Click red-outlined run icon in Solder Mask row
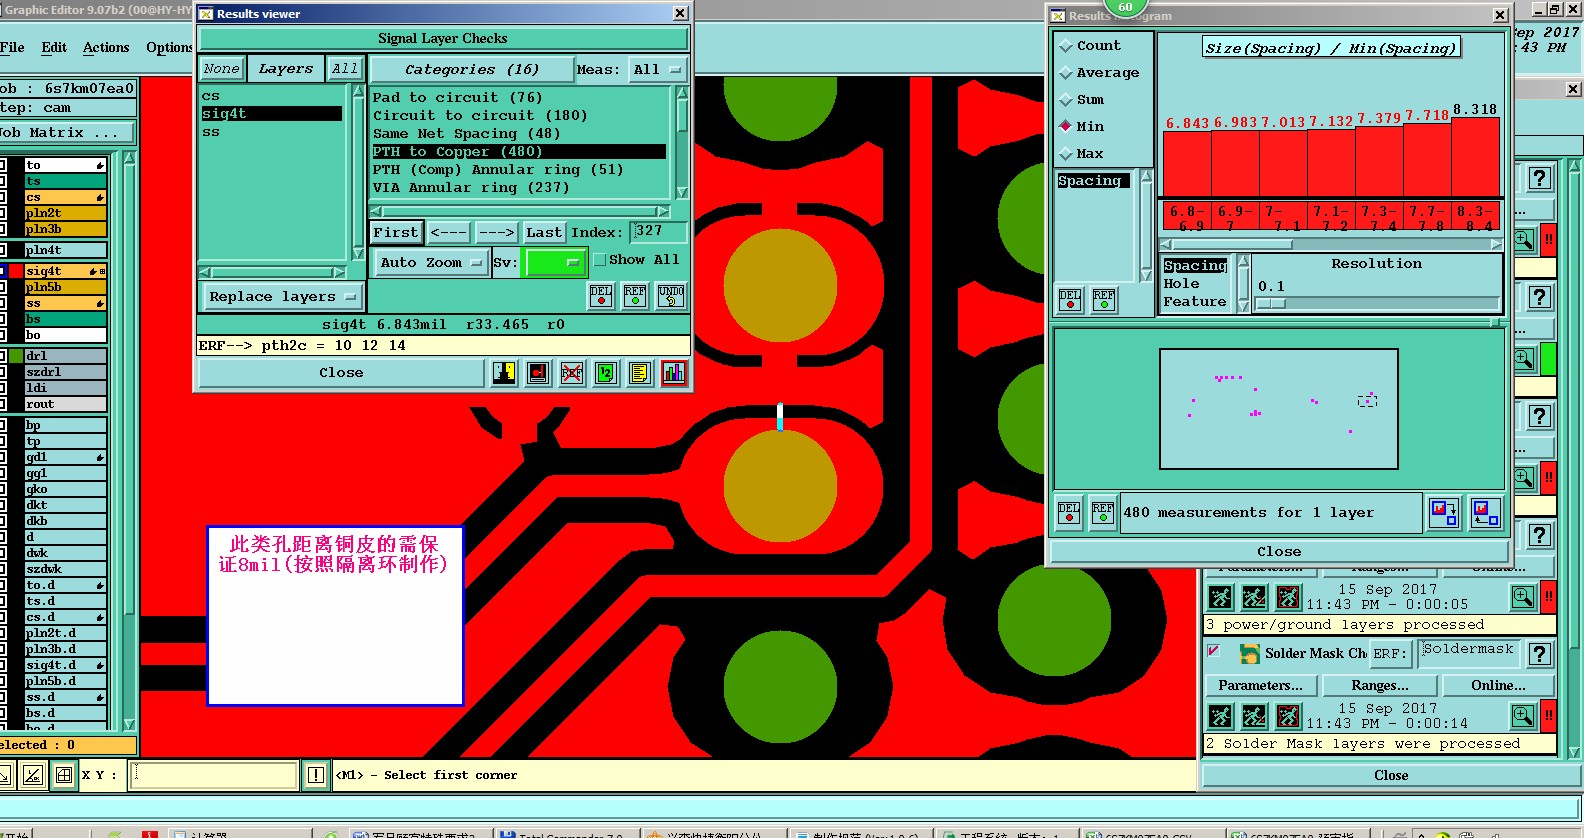 click(1288, 716)
